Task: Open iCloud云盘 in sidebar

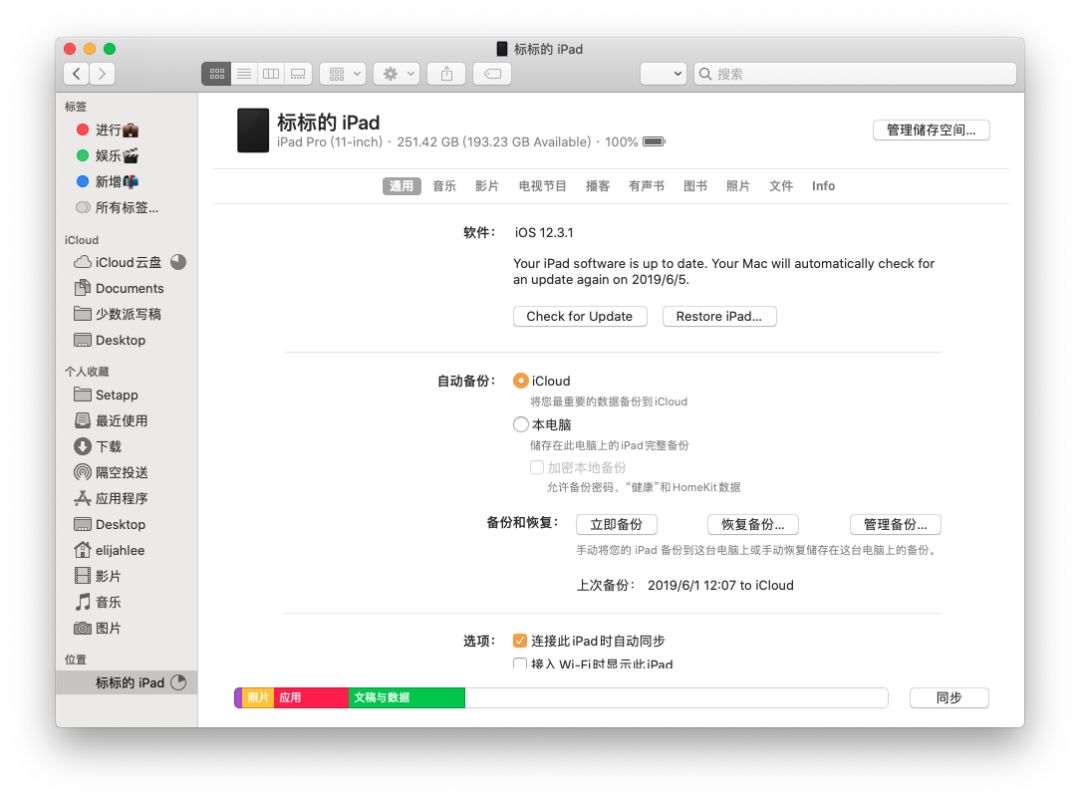Action: (x=118, y=262)
